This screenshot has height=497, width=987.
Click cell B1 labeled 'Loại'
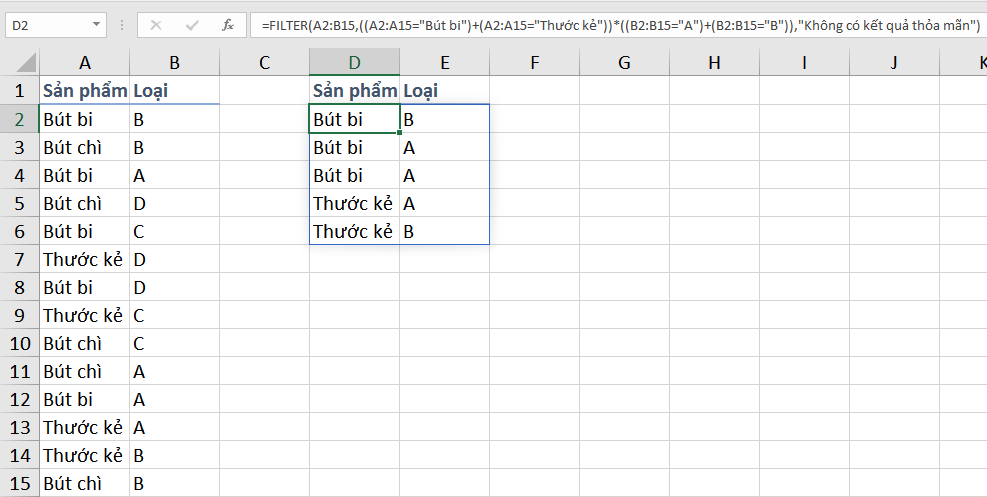point(174,91)
